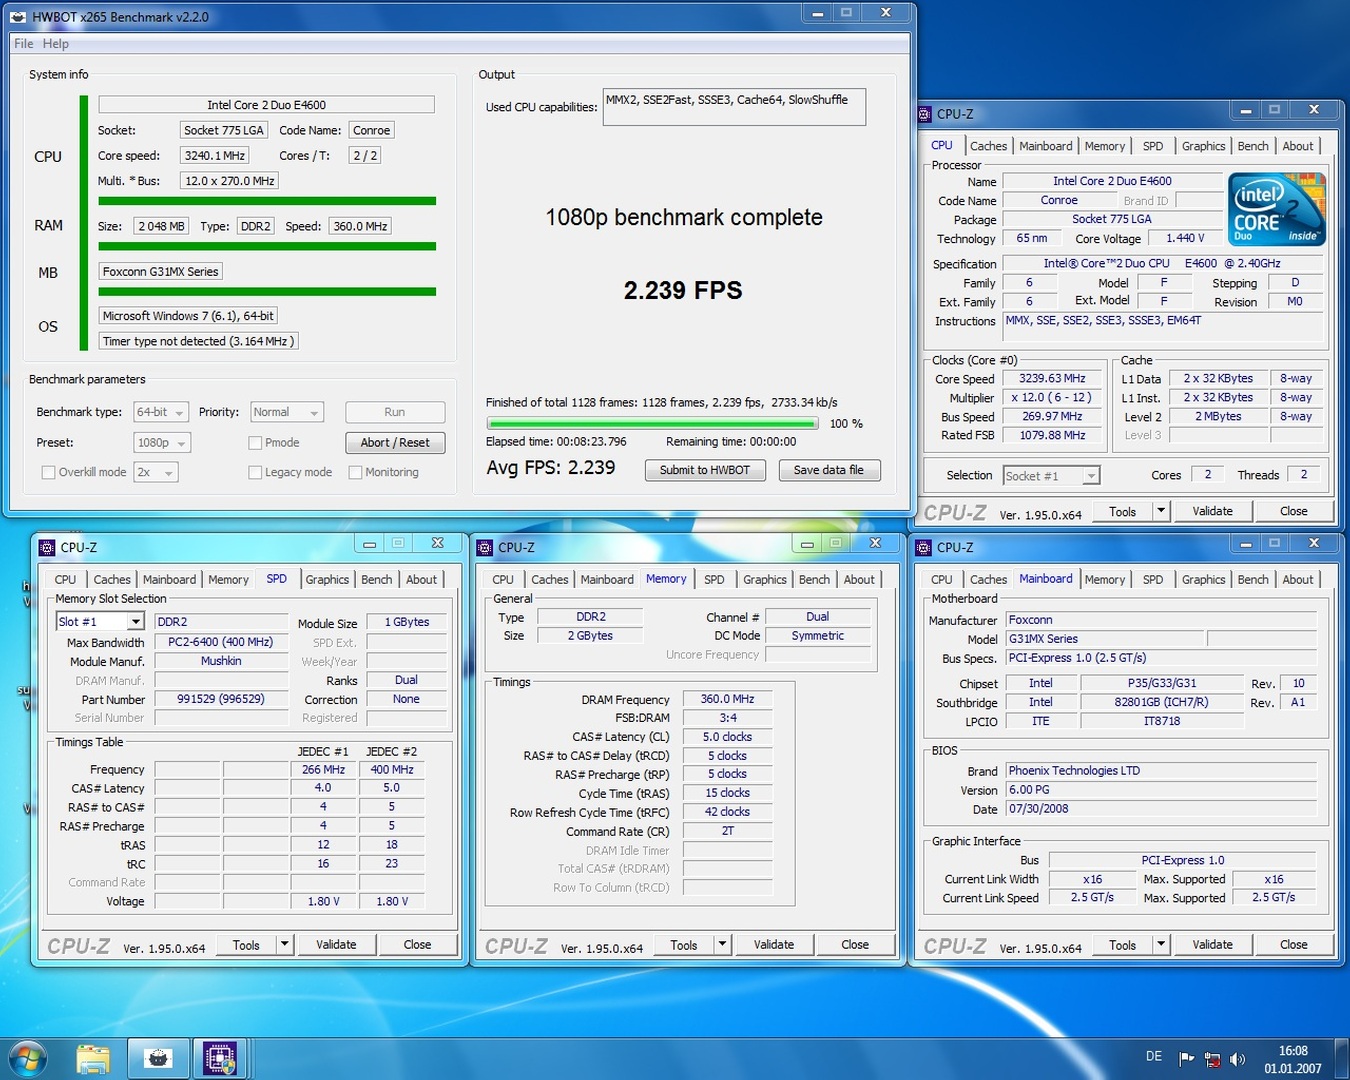This screenshot has width=1350, height=1080.
Task: Open Mainboard tab in CPU-Z SPD window
Action: 169,580
